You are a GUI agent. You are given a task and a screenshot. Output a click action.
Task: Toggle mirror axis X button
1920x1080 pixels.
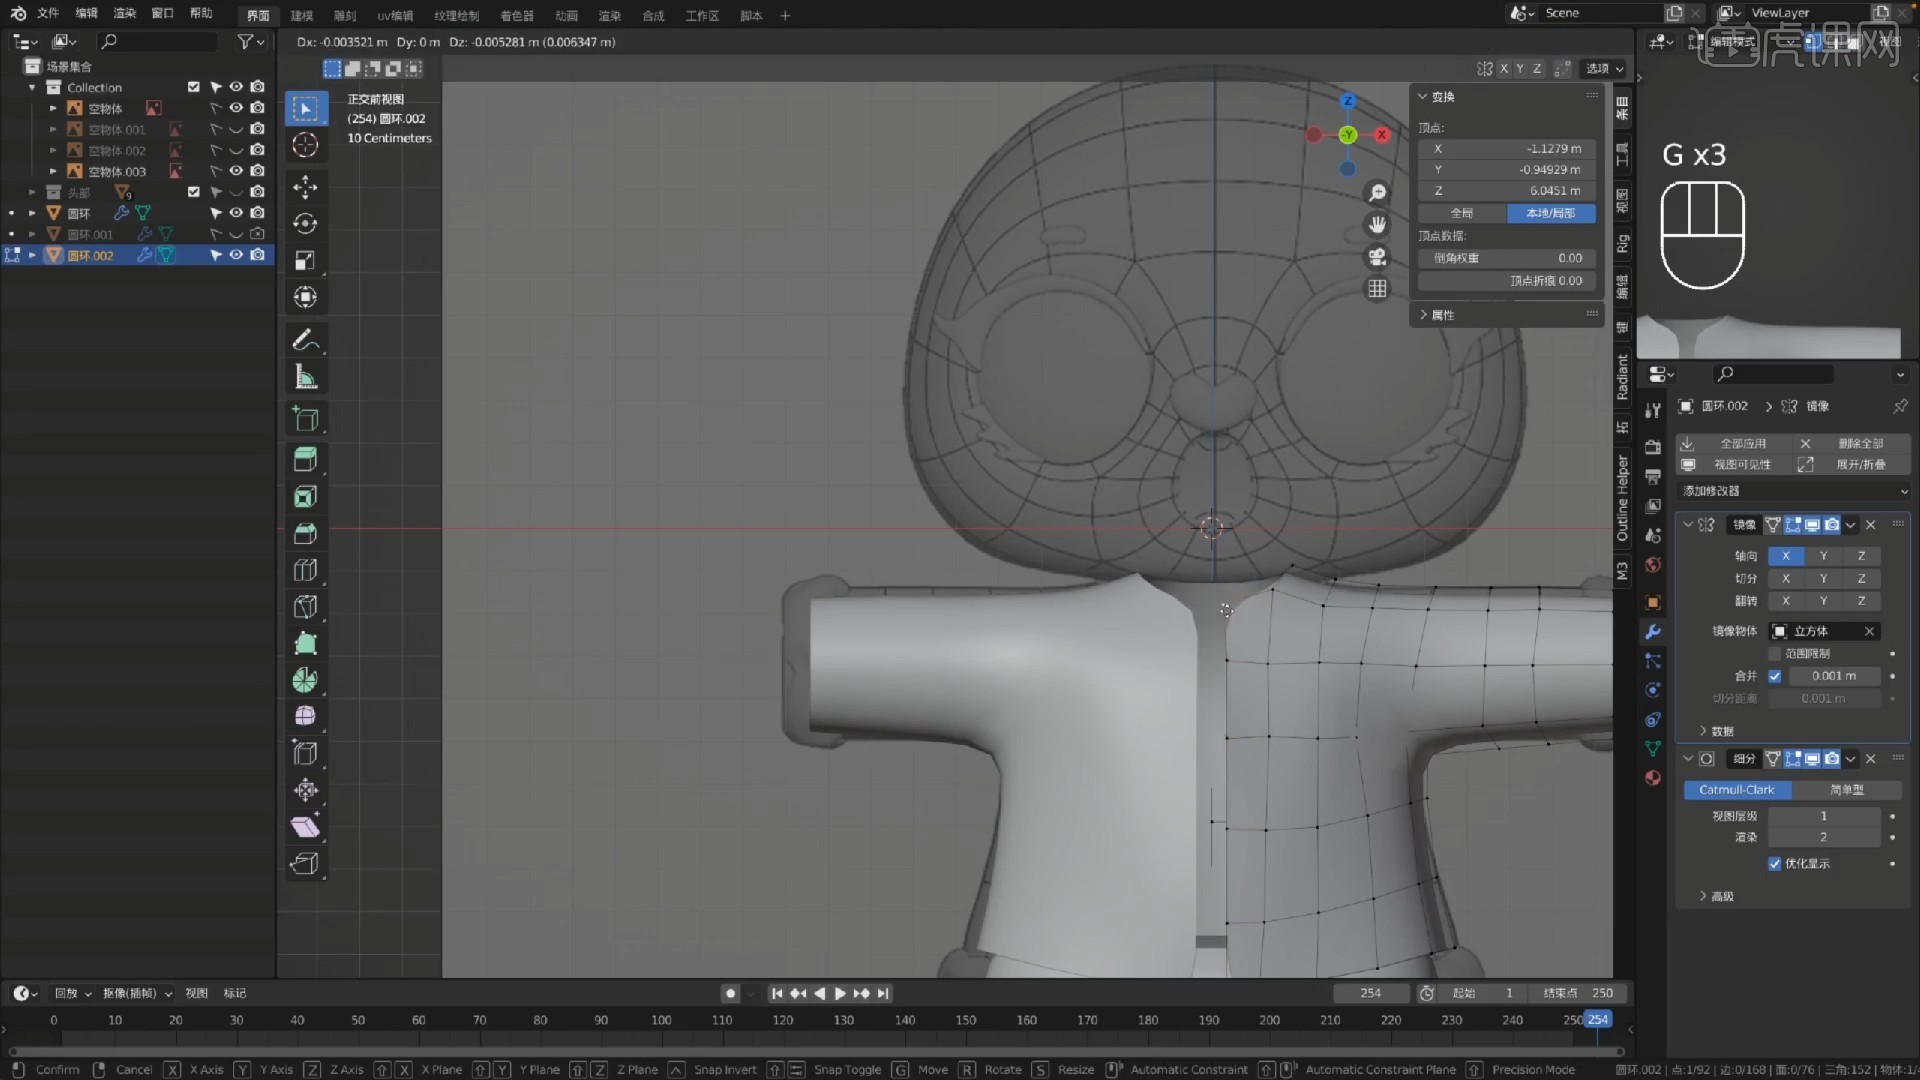(1786, 556)
